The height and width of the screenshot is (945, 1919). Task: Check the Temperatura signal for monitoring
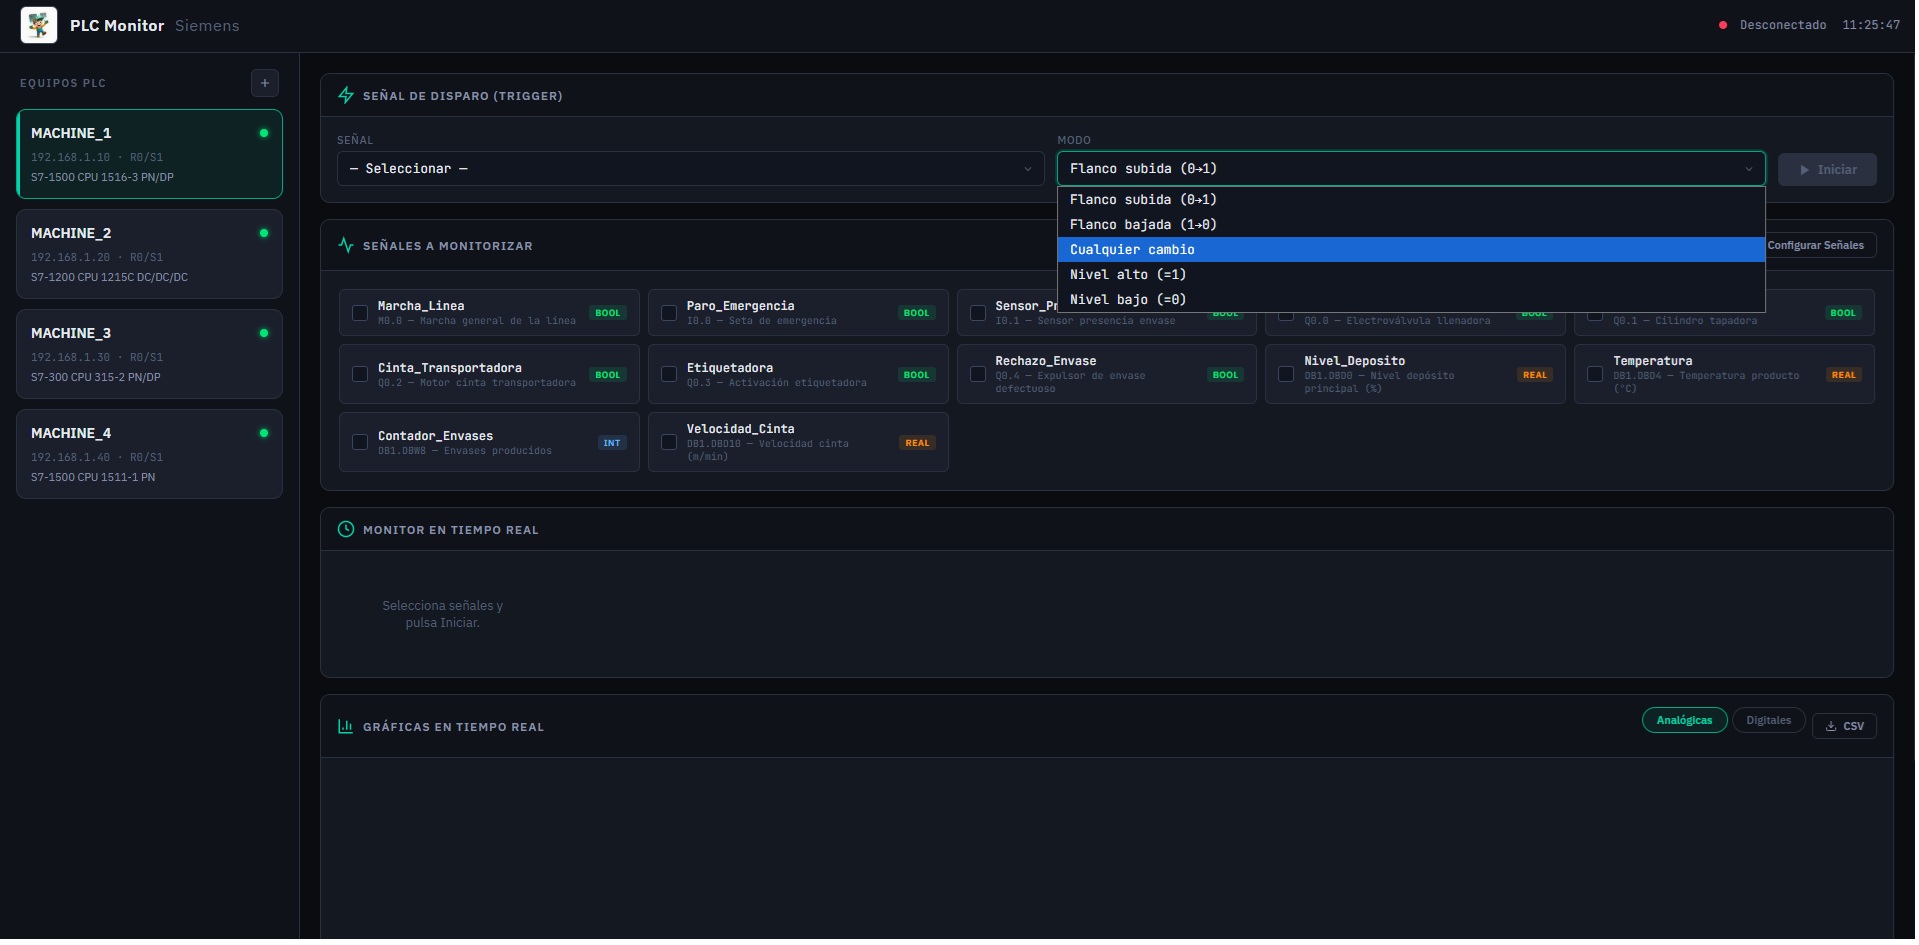click(x=1596, y=374)
